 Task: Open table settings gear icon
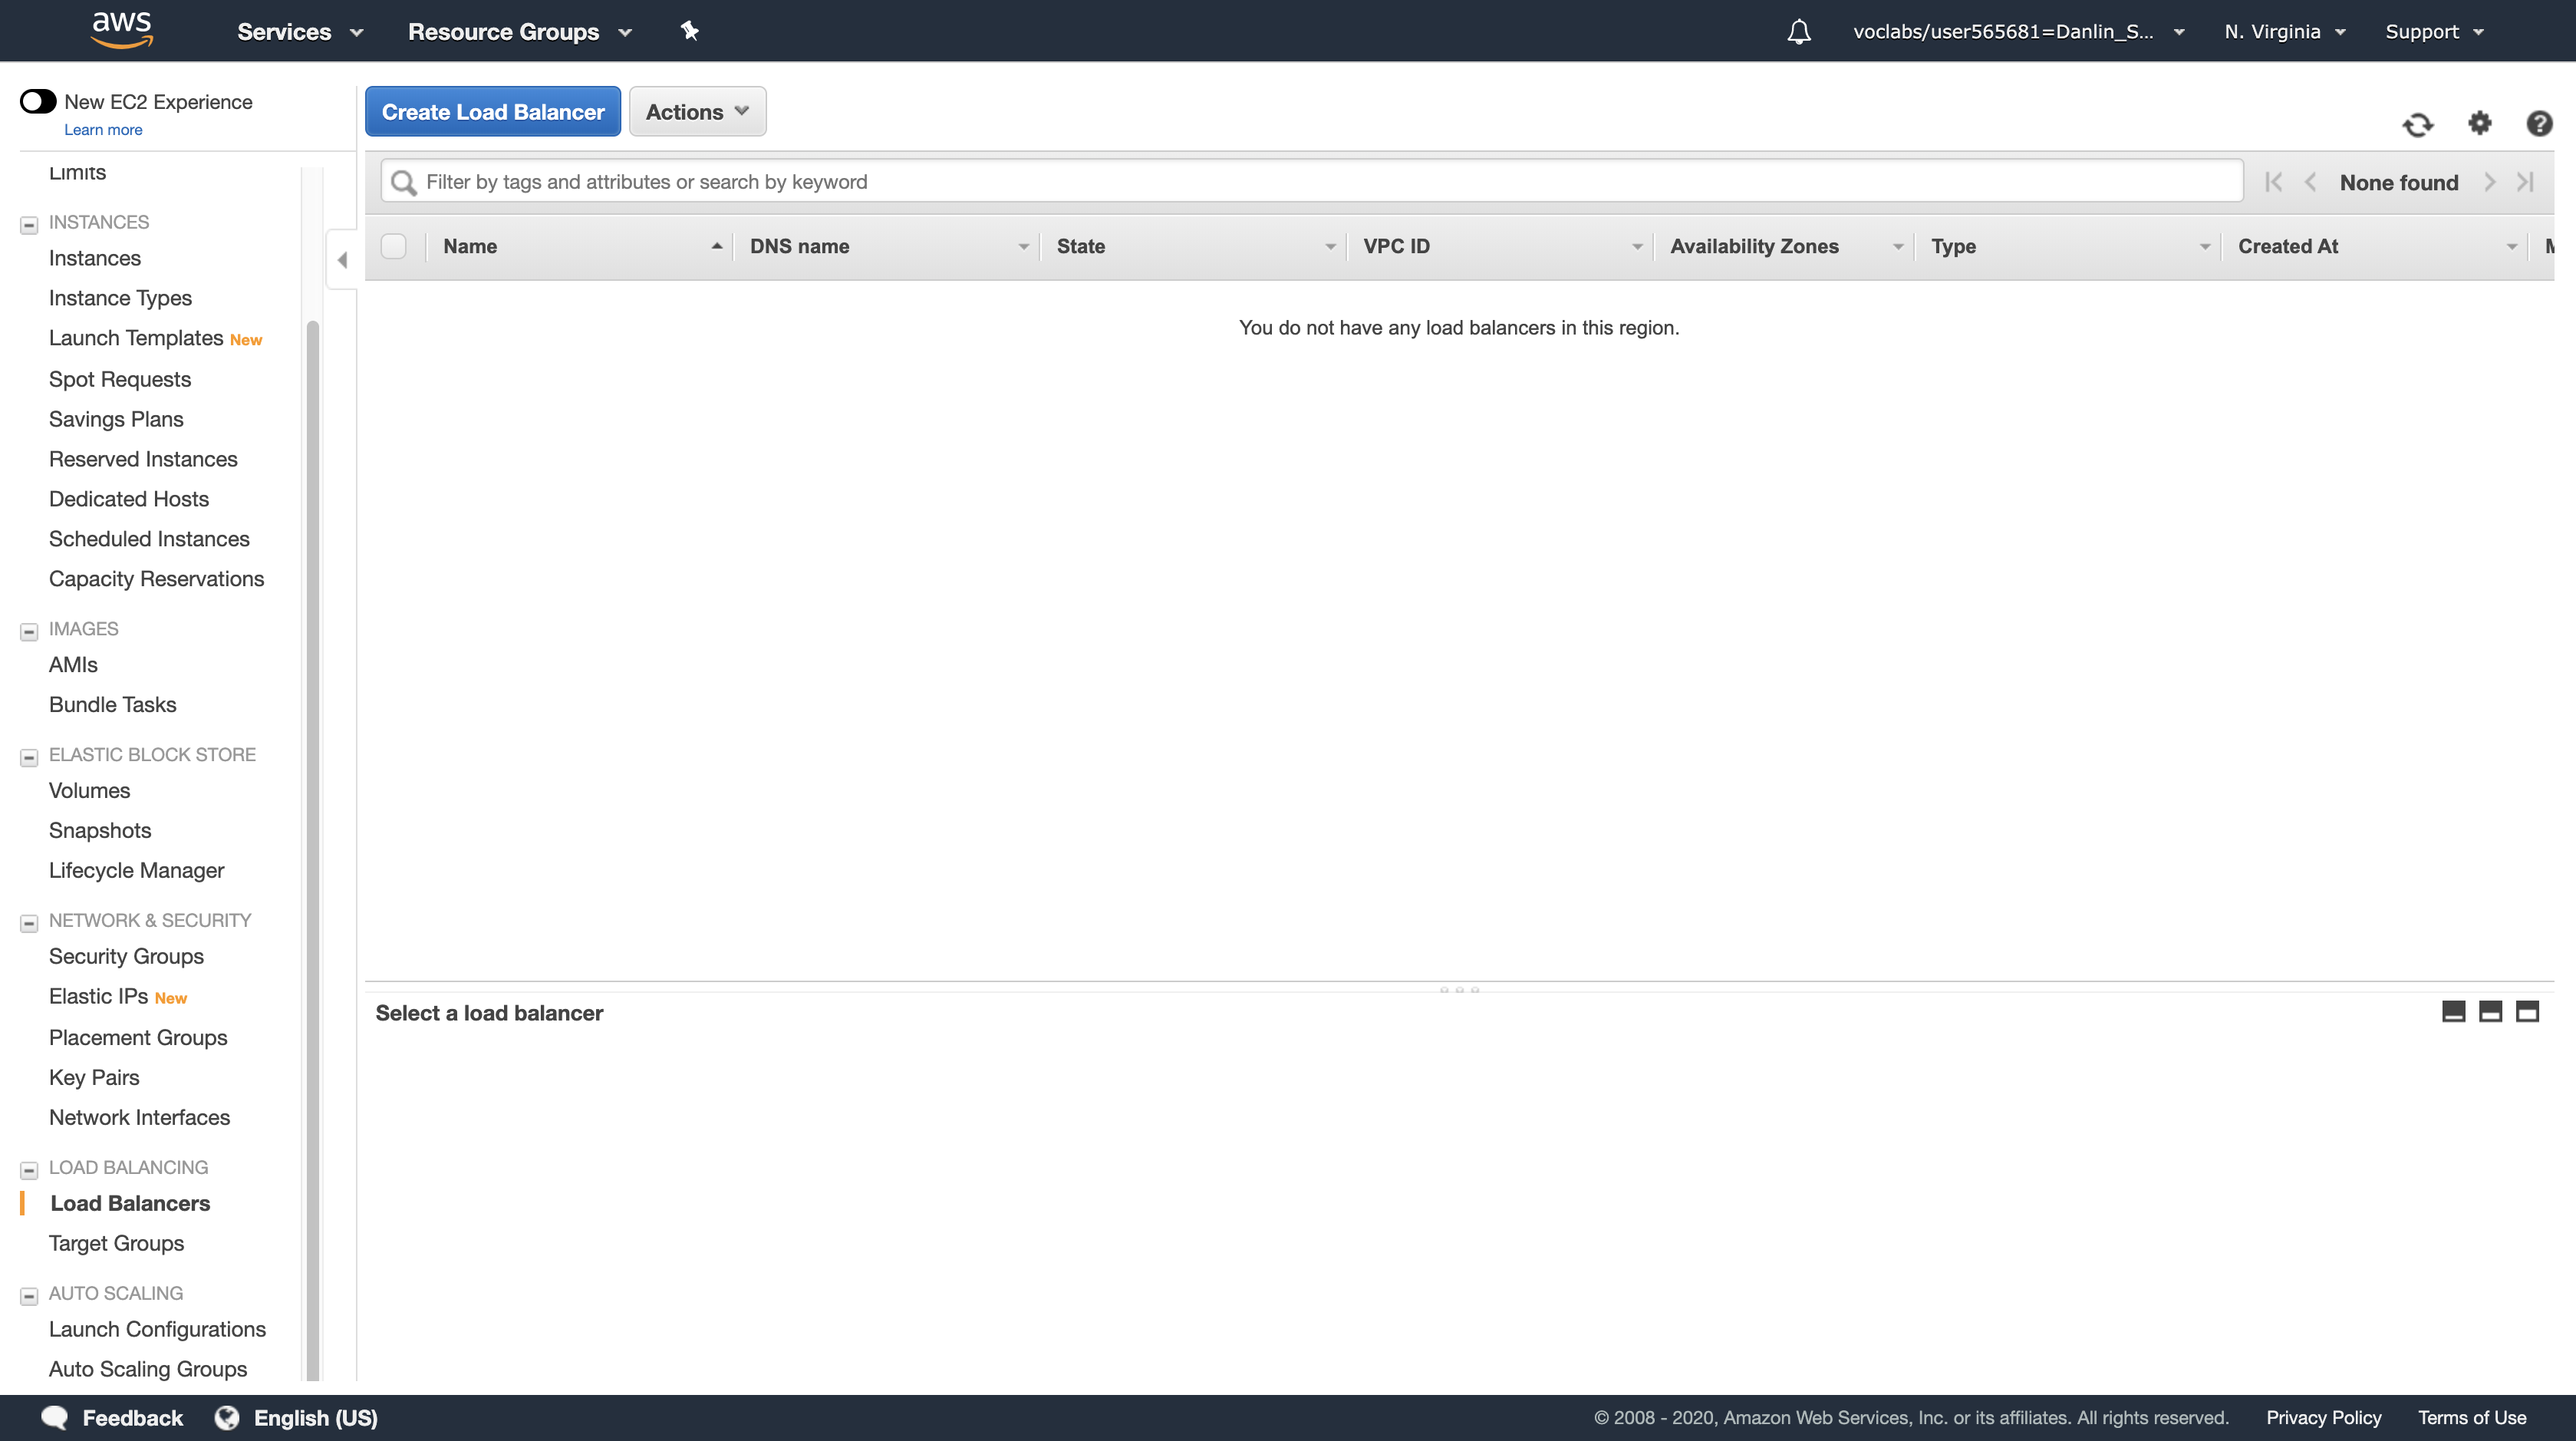tap(2479, 123)
